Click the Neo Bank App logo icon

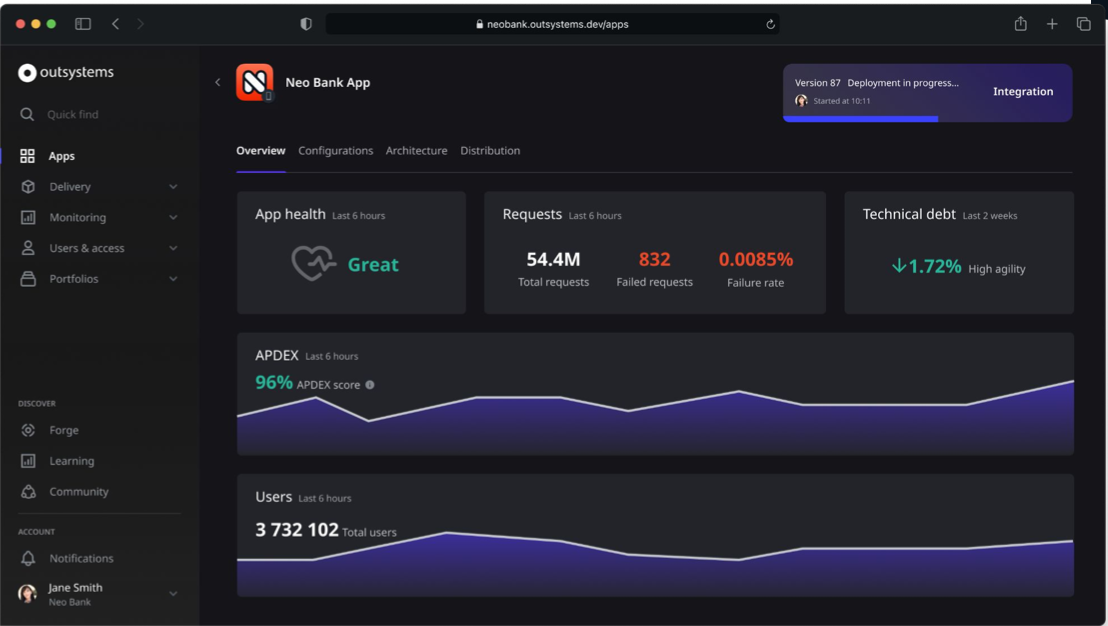[x=254, y=83]
